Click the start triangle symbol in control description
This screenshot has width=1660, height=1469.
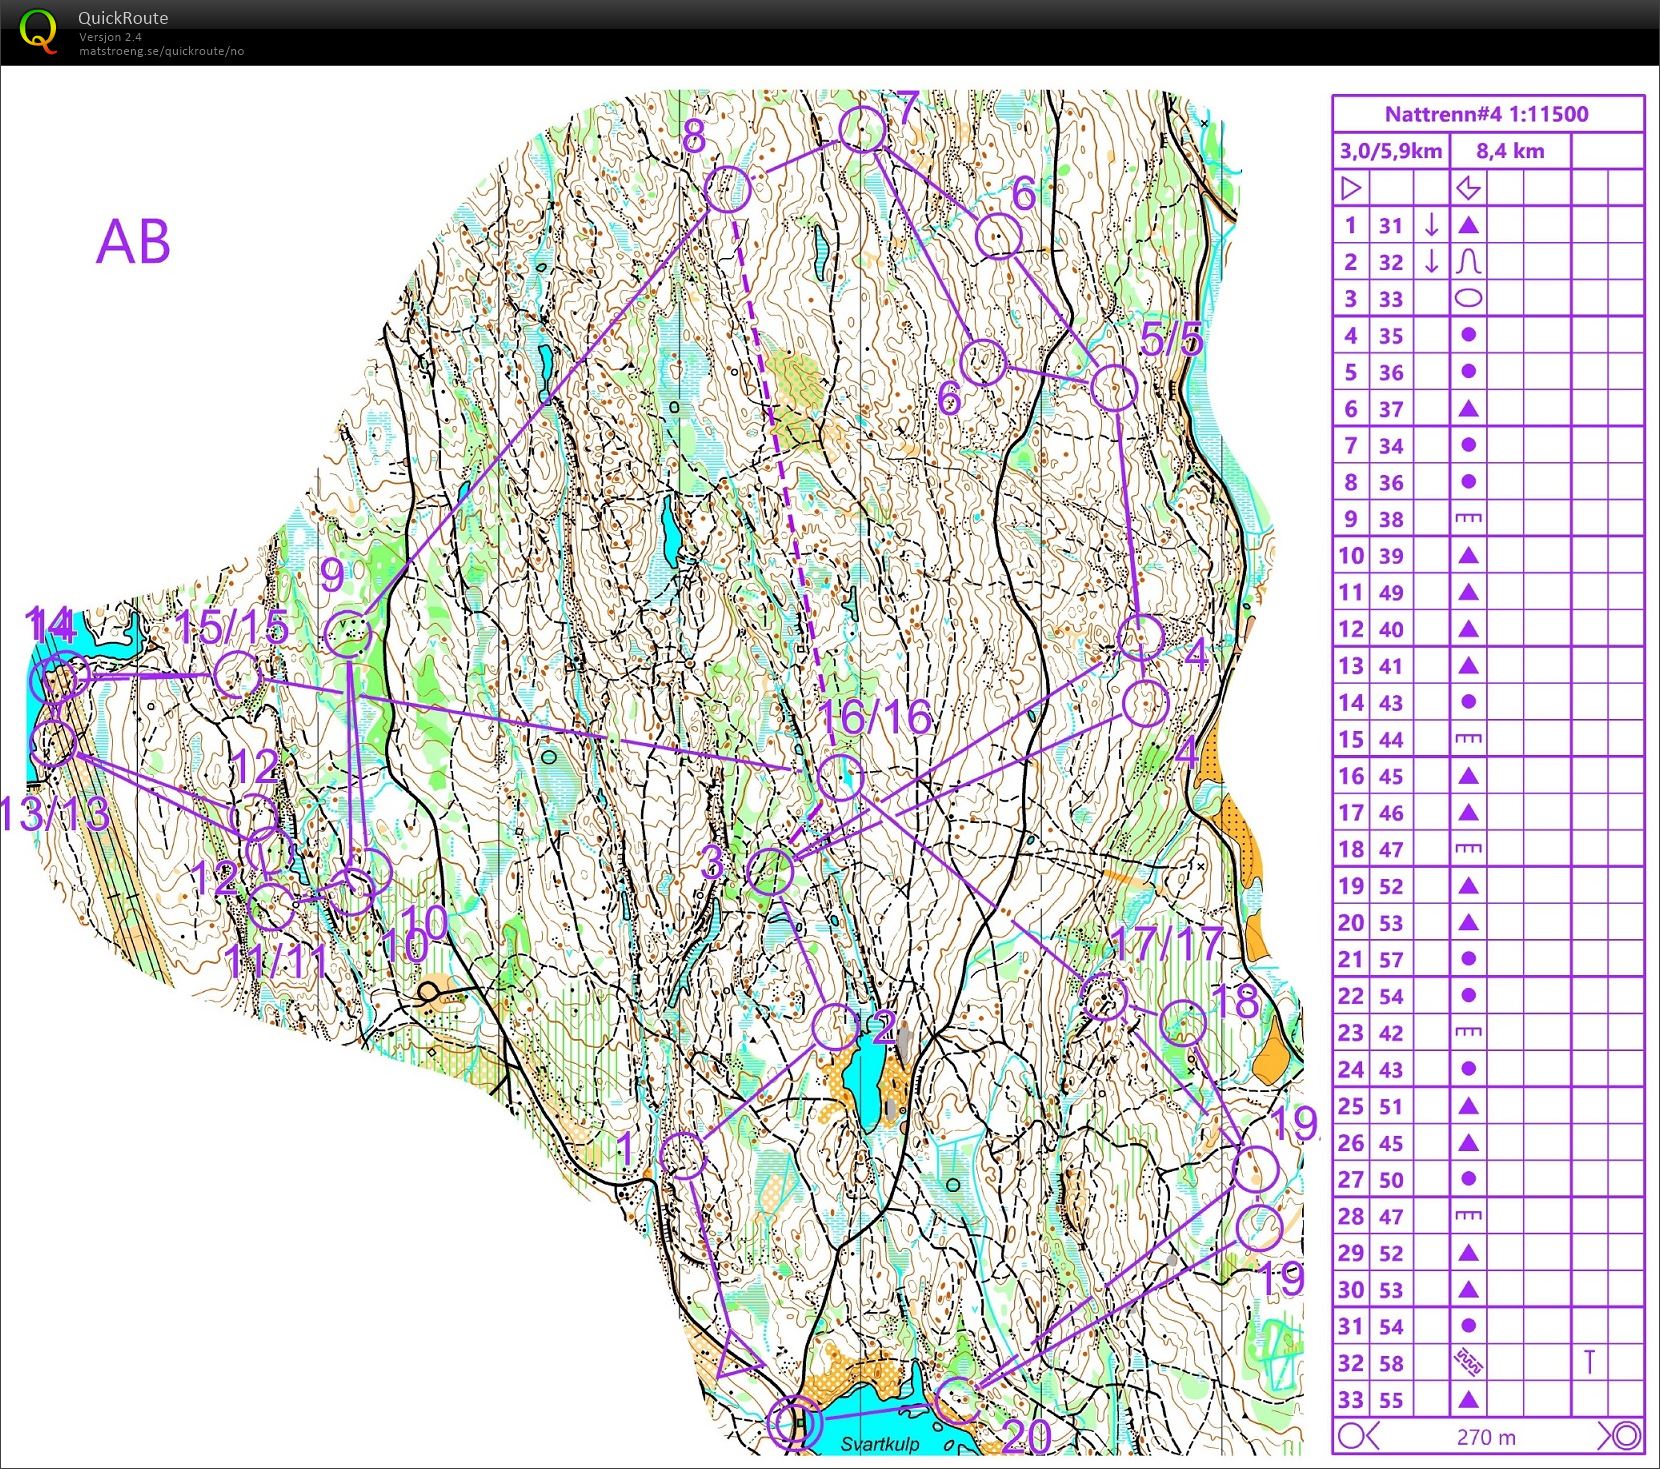pyautogui.click(x=1351, y=188)
